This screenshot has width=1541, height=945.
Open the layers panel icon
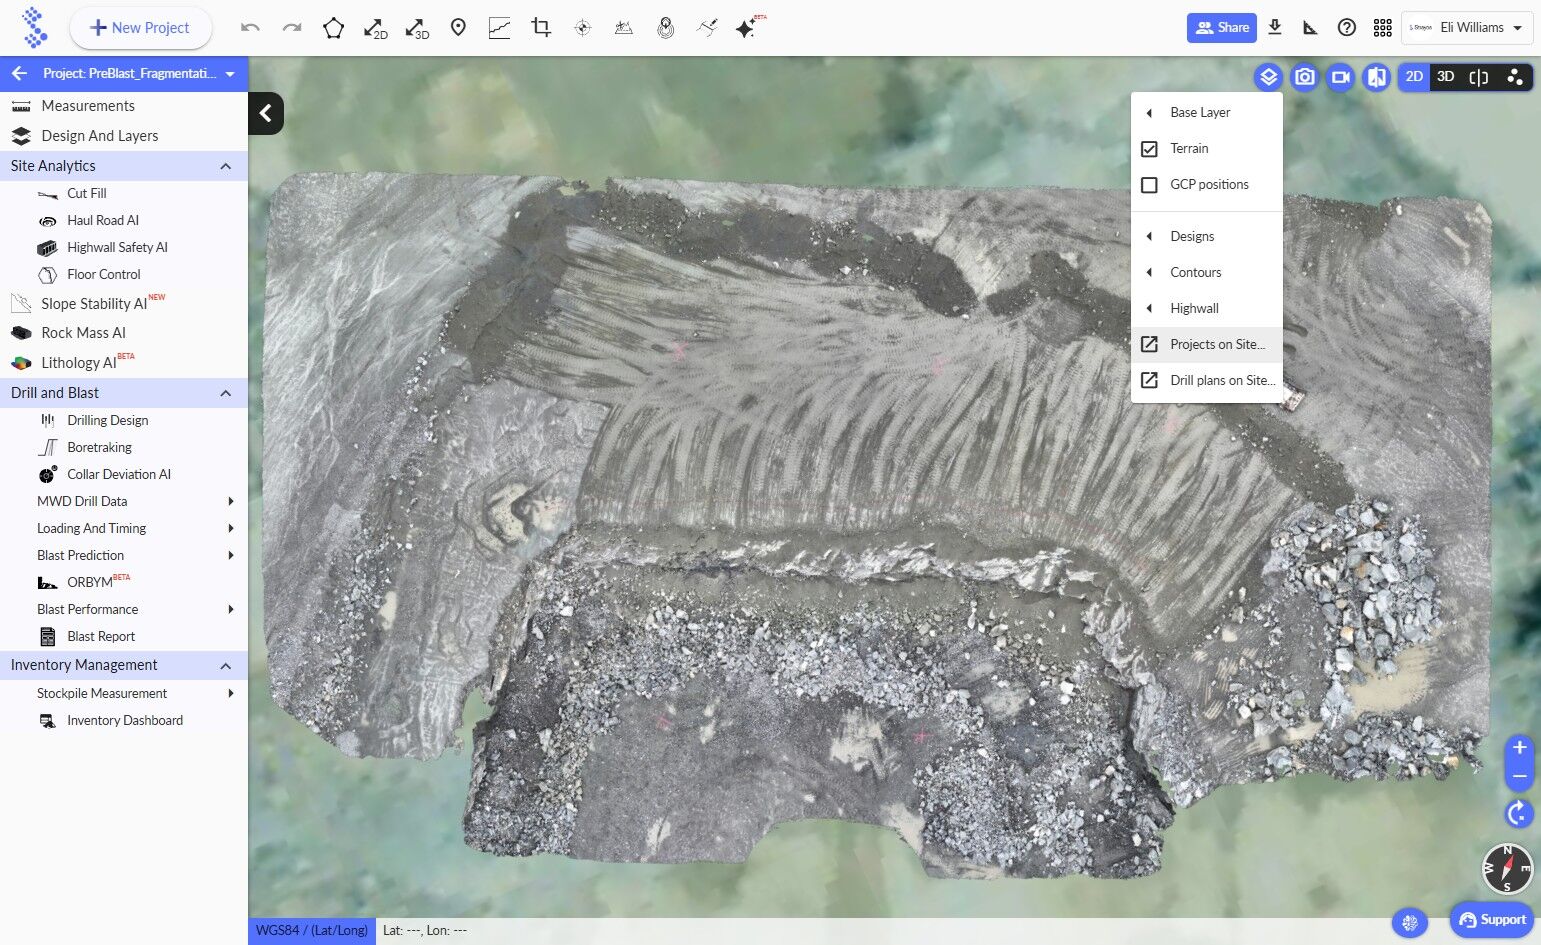[1268, 77]
